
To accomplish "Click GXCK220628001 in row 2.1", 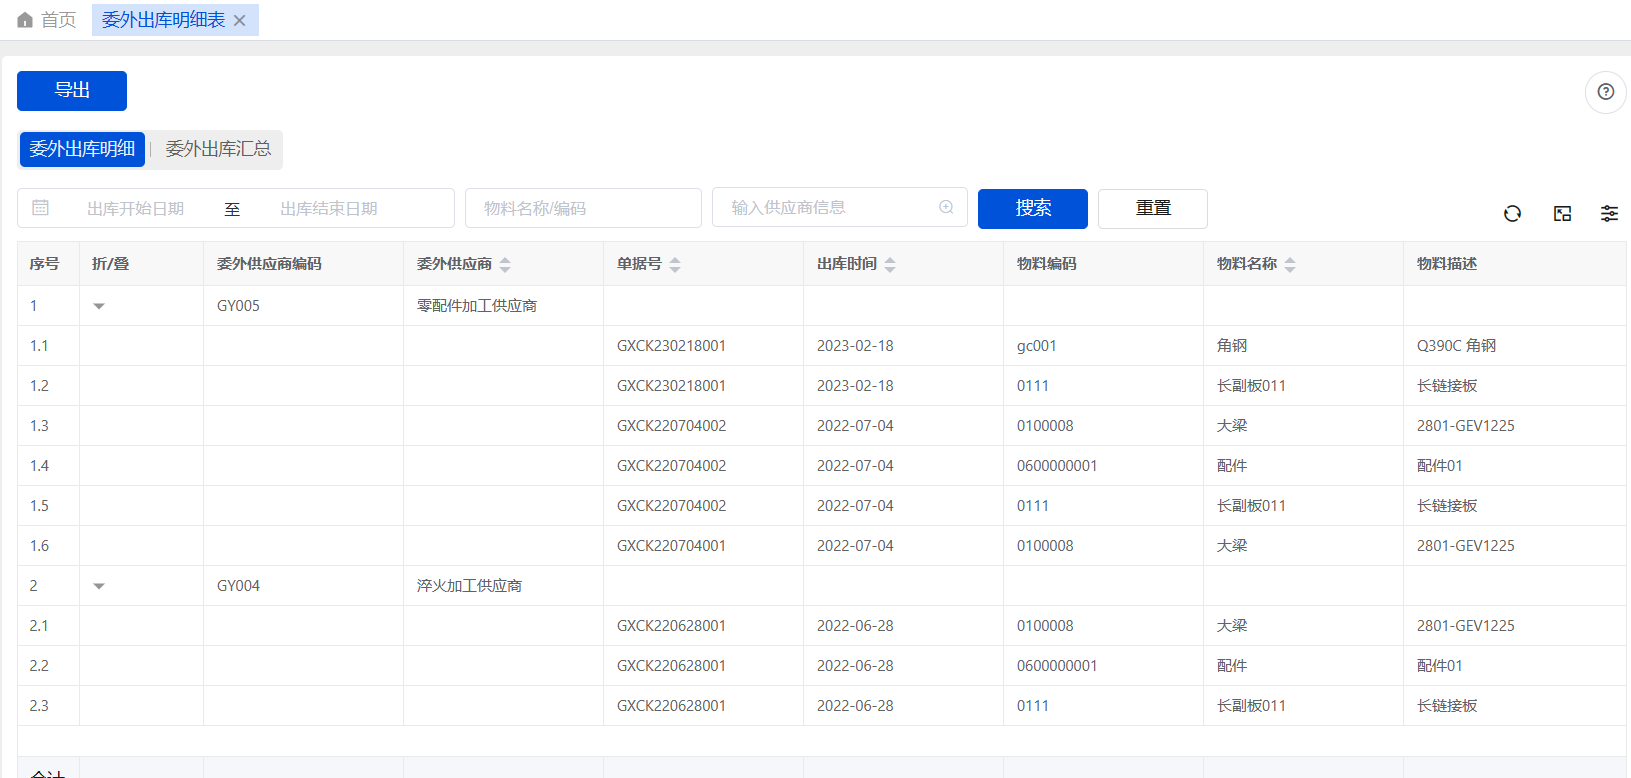I will tap(671, 626).
